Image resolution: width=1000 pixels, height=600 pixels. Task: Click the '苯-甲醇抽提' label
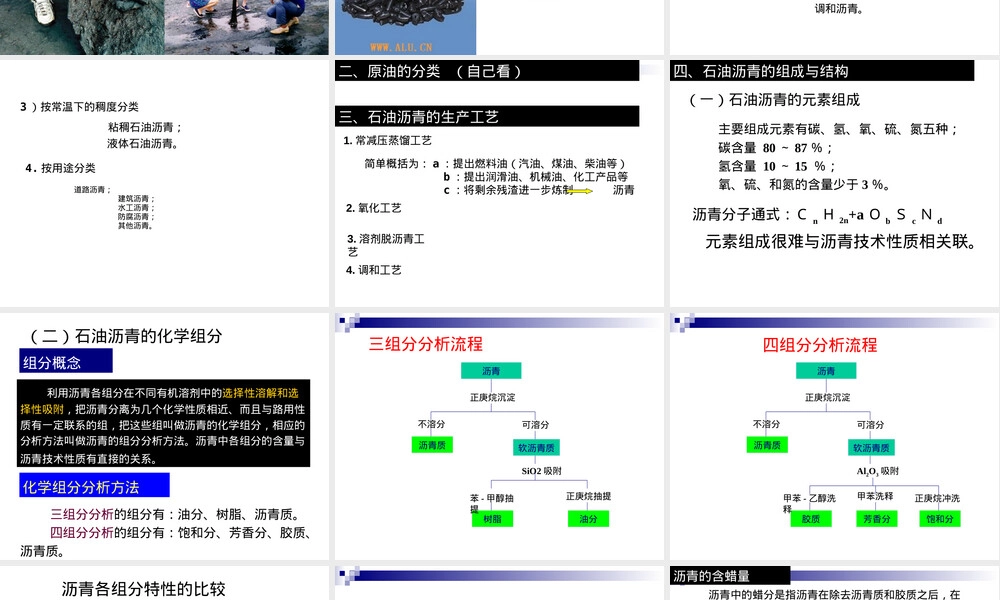point(492,504)
